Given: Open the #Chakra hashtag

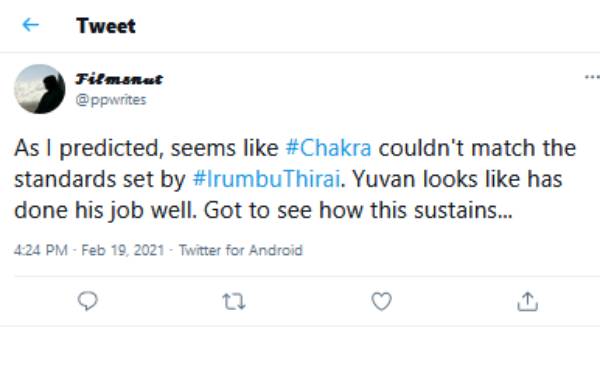Looking at the screenshot, I should 328,148.
